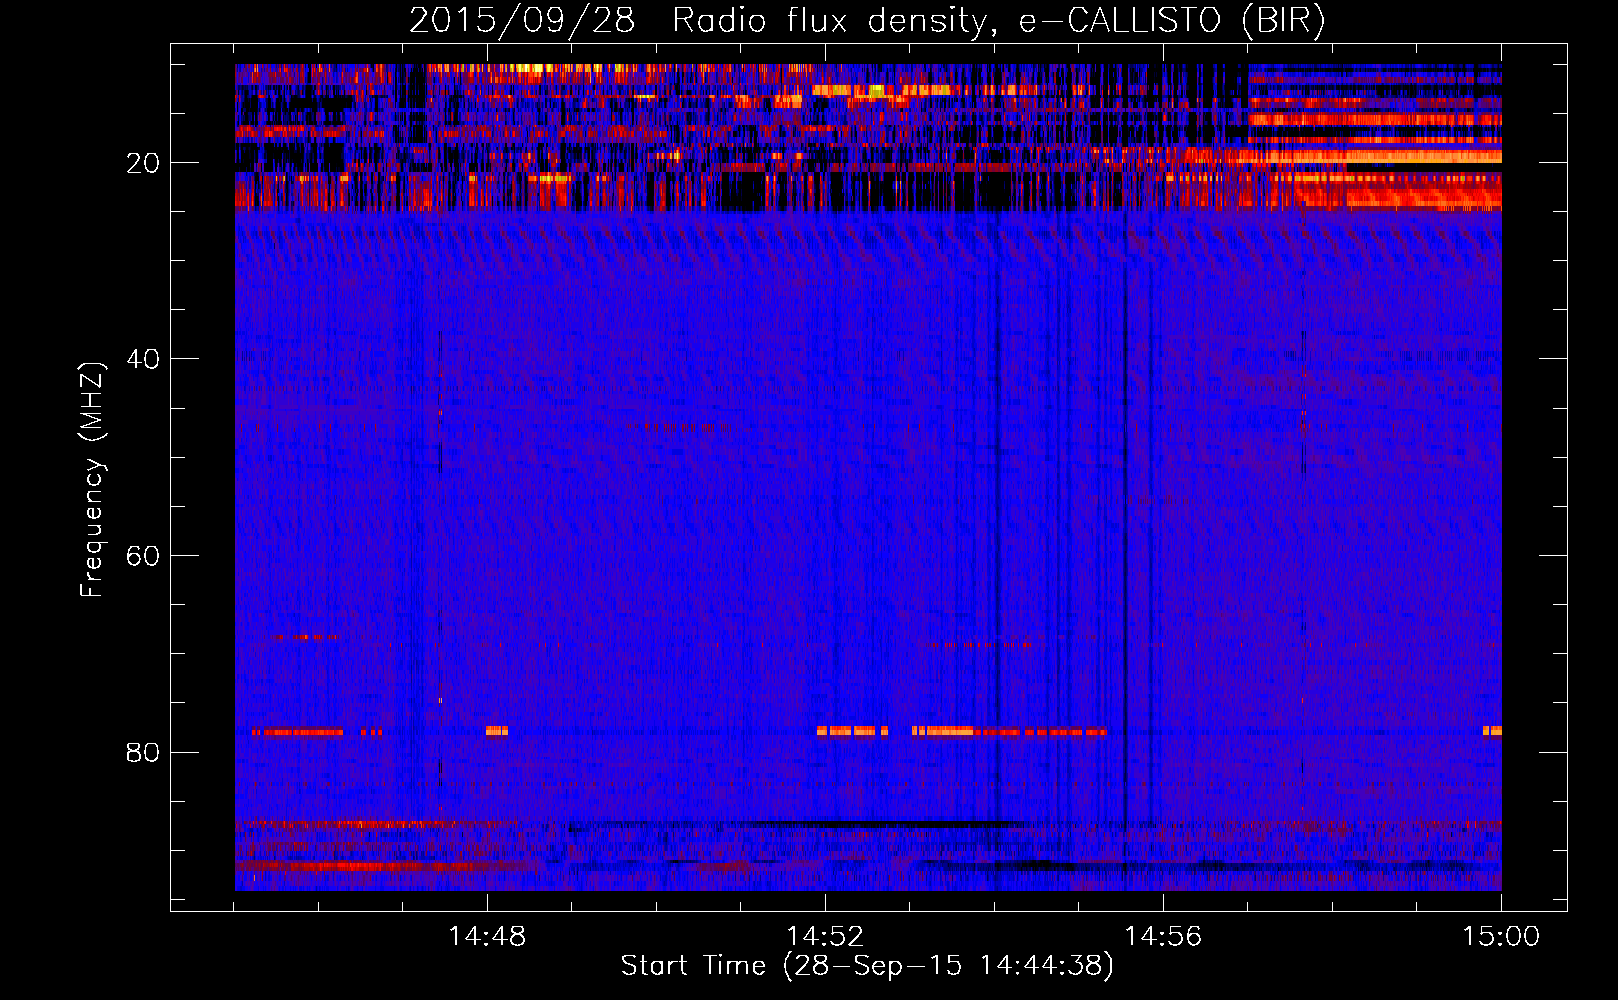1618x1000 pixels.
Task: Click the "Frequency (MHZ)" axis label
Action: point(92,480)
